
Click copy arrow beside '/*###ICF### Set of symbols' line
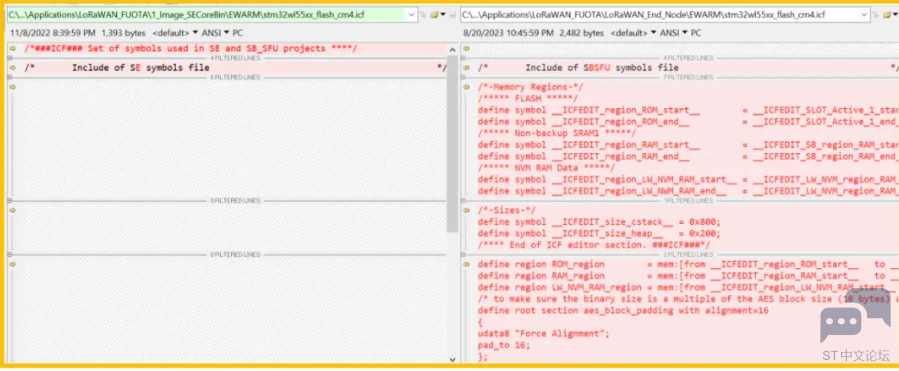pyautogui.click(x=13, y=49)
